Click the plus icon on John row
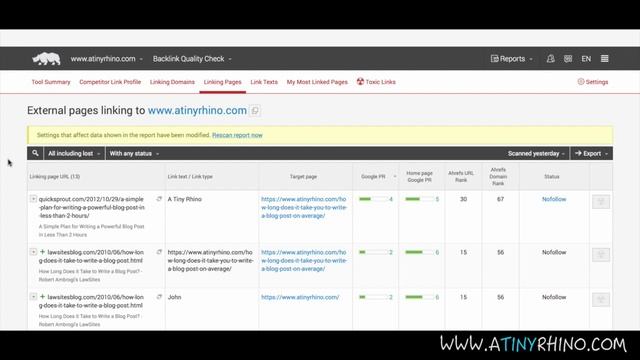The height and width of the screenshot is (360, 640). [42, 297]
